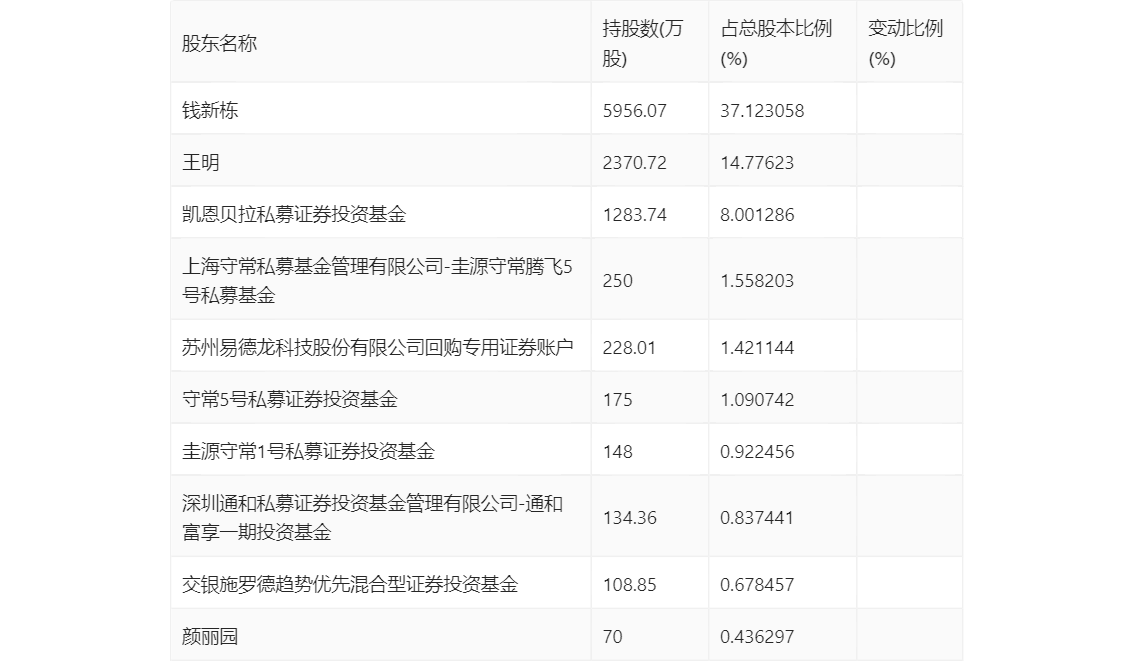This screenshot has height=661, width=1134.
Task: Select the holding value 70
Action: click(612, 637)
